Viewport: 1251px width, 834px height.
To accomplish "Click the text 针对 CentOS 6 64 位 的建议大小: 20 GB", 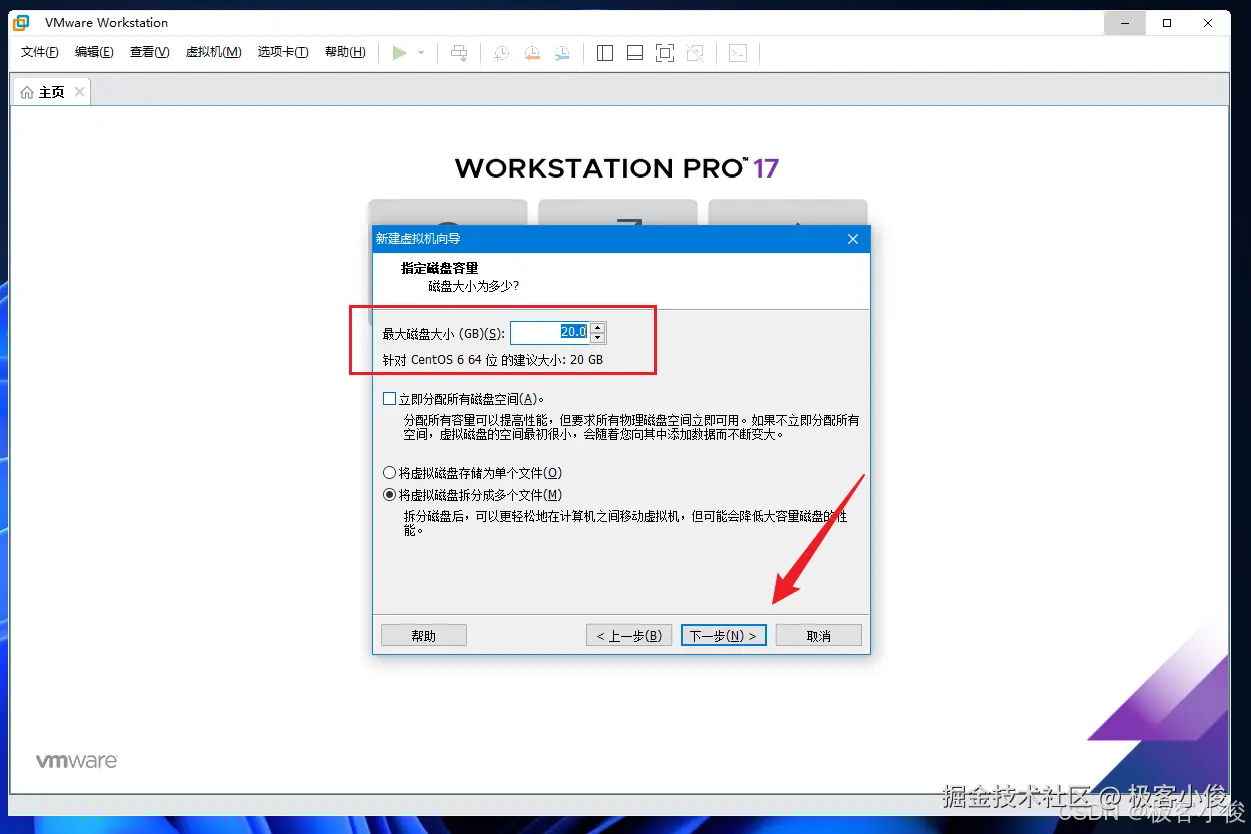I will click(x=493, y=360).
